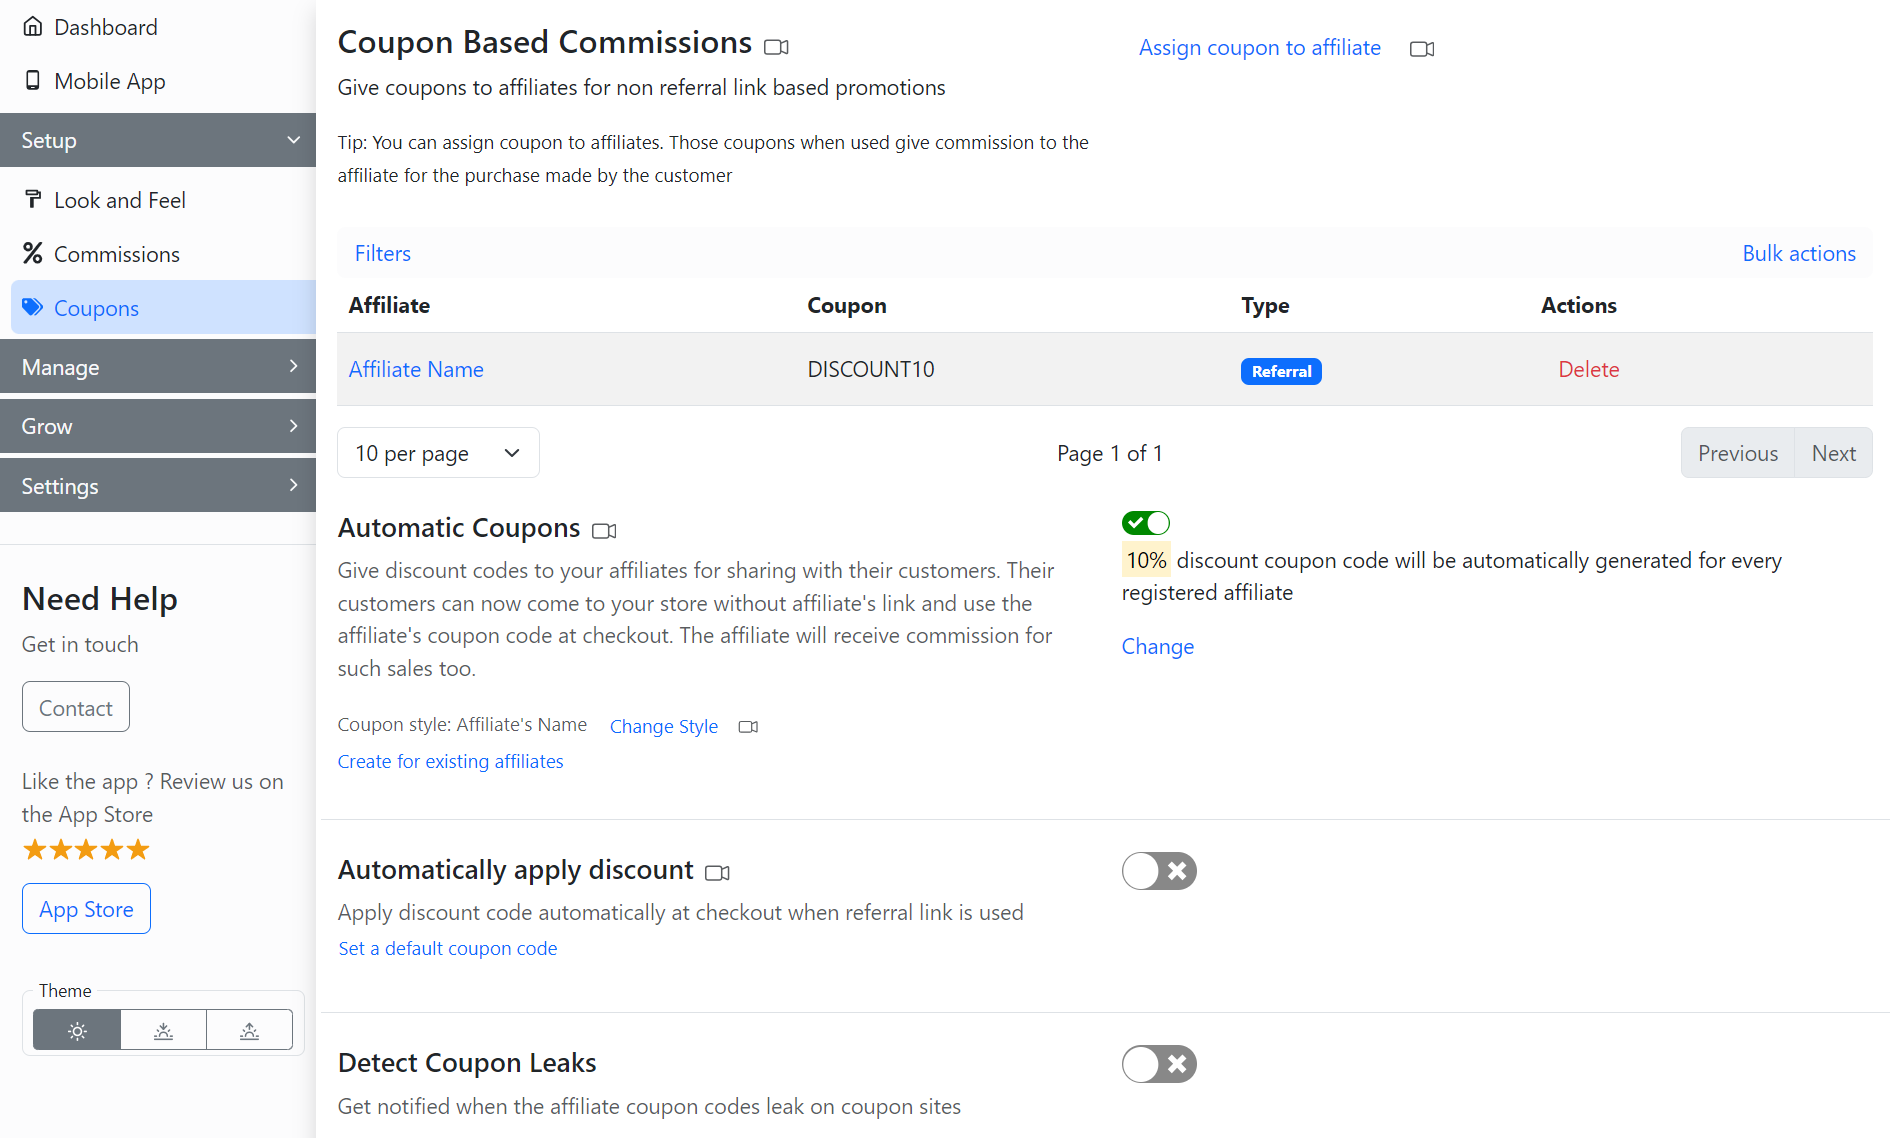
Task: Disable the Automatic Coupons toggle
Action: click(x=1146, y=523)
